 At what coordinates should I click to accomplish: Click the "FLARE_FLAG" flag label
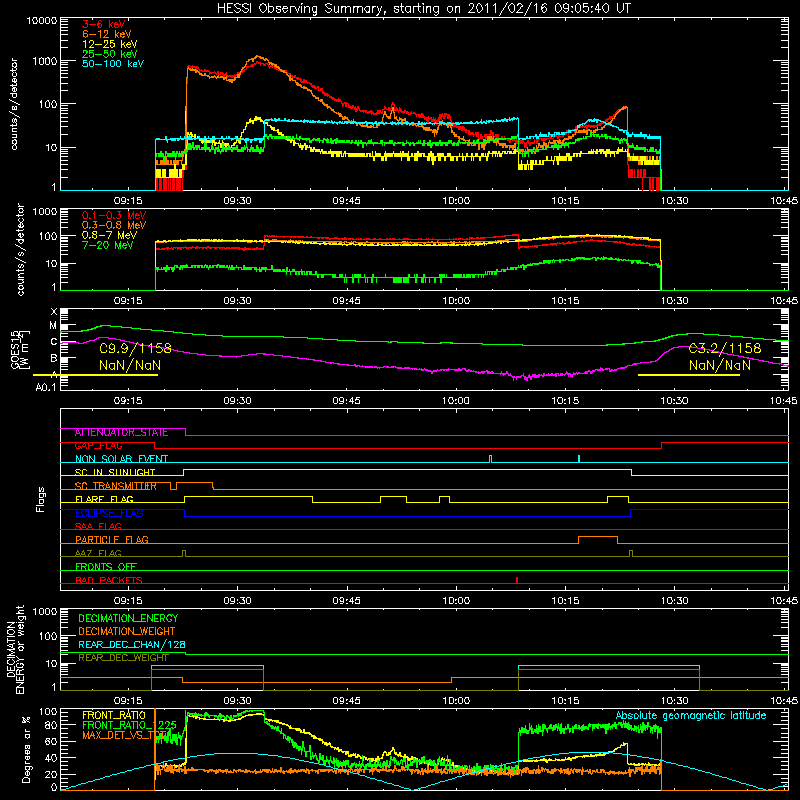104,499
